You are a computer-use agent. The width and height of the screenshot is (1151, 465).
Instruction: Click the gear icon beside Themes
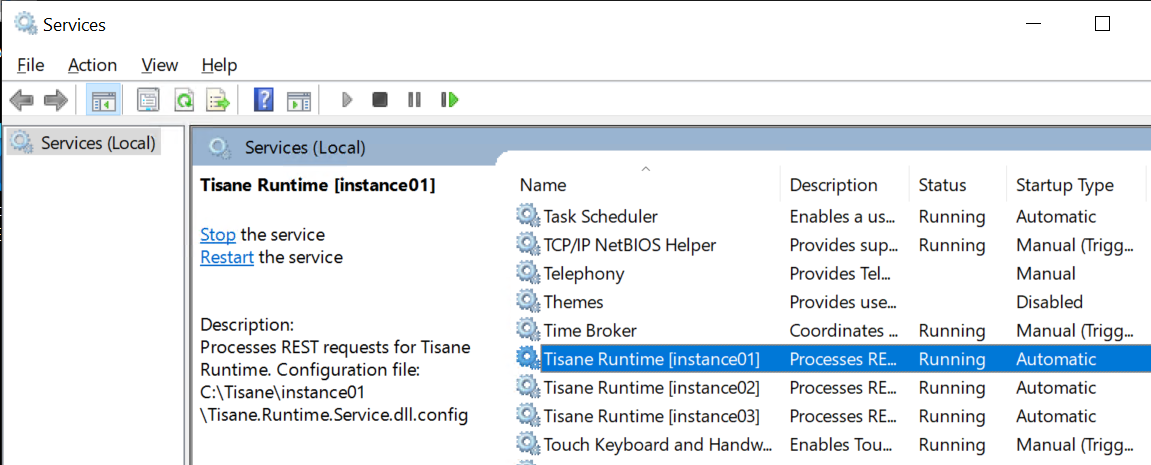coord(528,301)
